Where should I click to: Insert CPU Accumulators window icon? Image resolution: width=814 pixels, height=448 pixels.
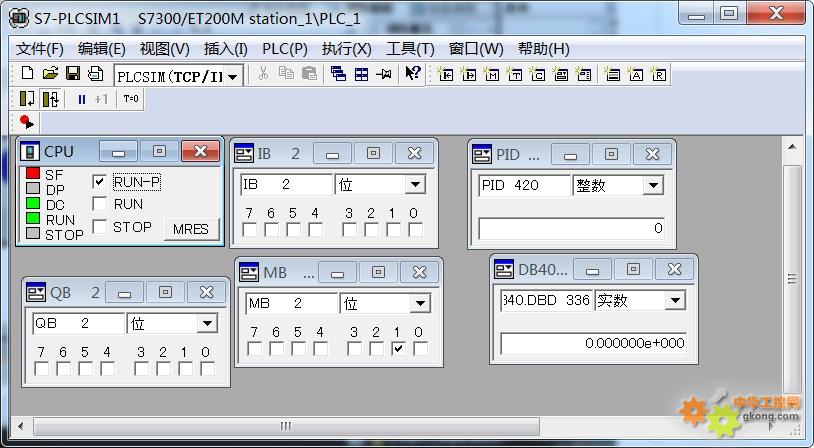click(x=635, y=74)
